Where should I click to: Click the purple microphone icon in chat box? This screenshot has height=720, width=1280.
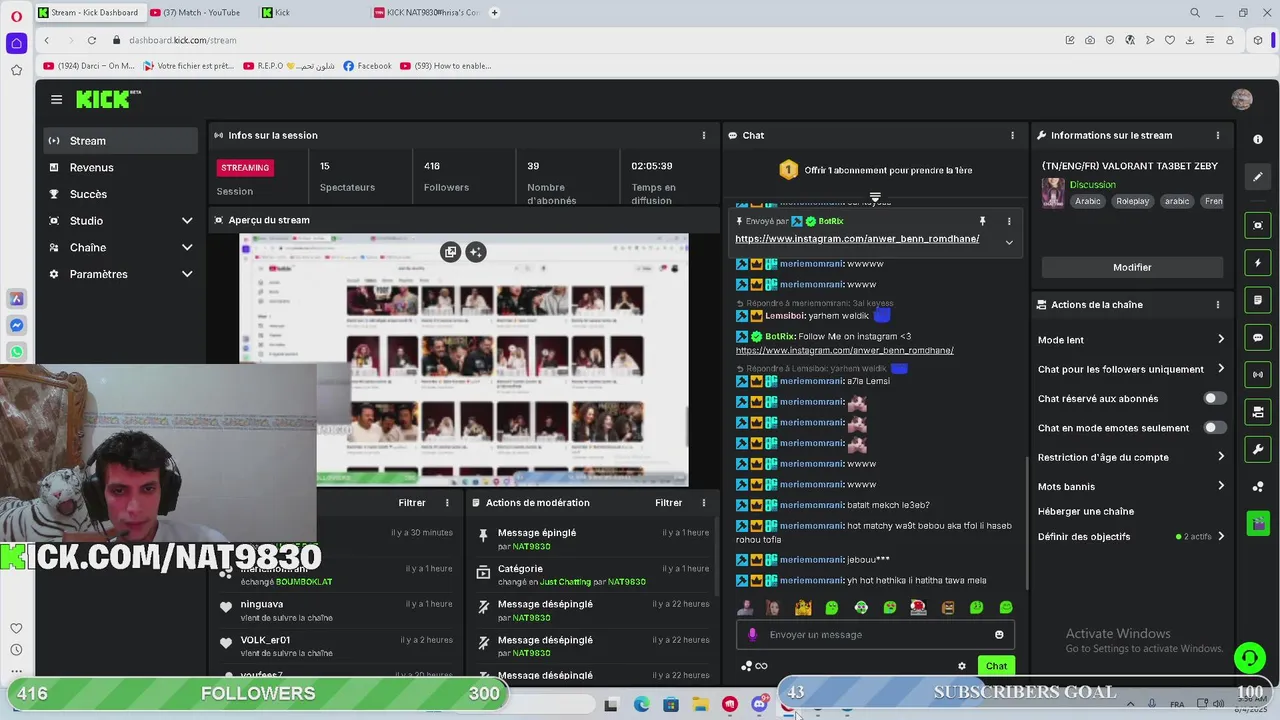752,634
